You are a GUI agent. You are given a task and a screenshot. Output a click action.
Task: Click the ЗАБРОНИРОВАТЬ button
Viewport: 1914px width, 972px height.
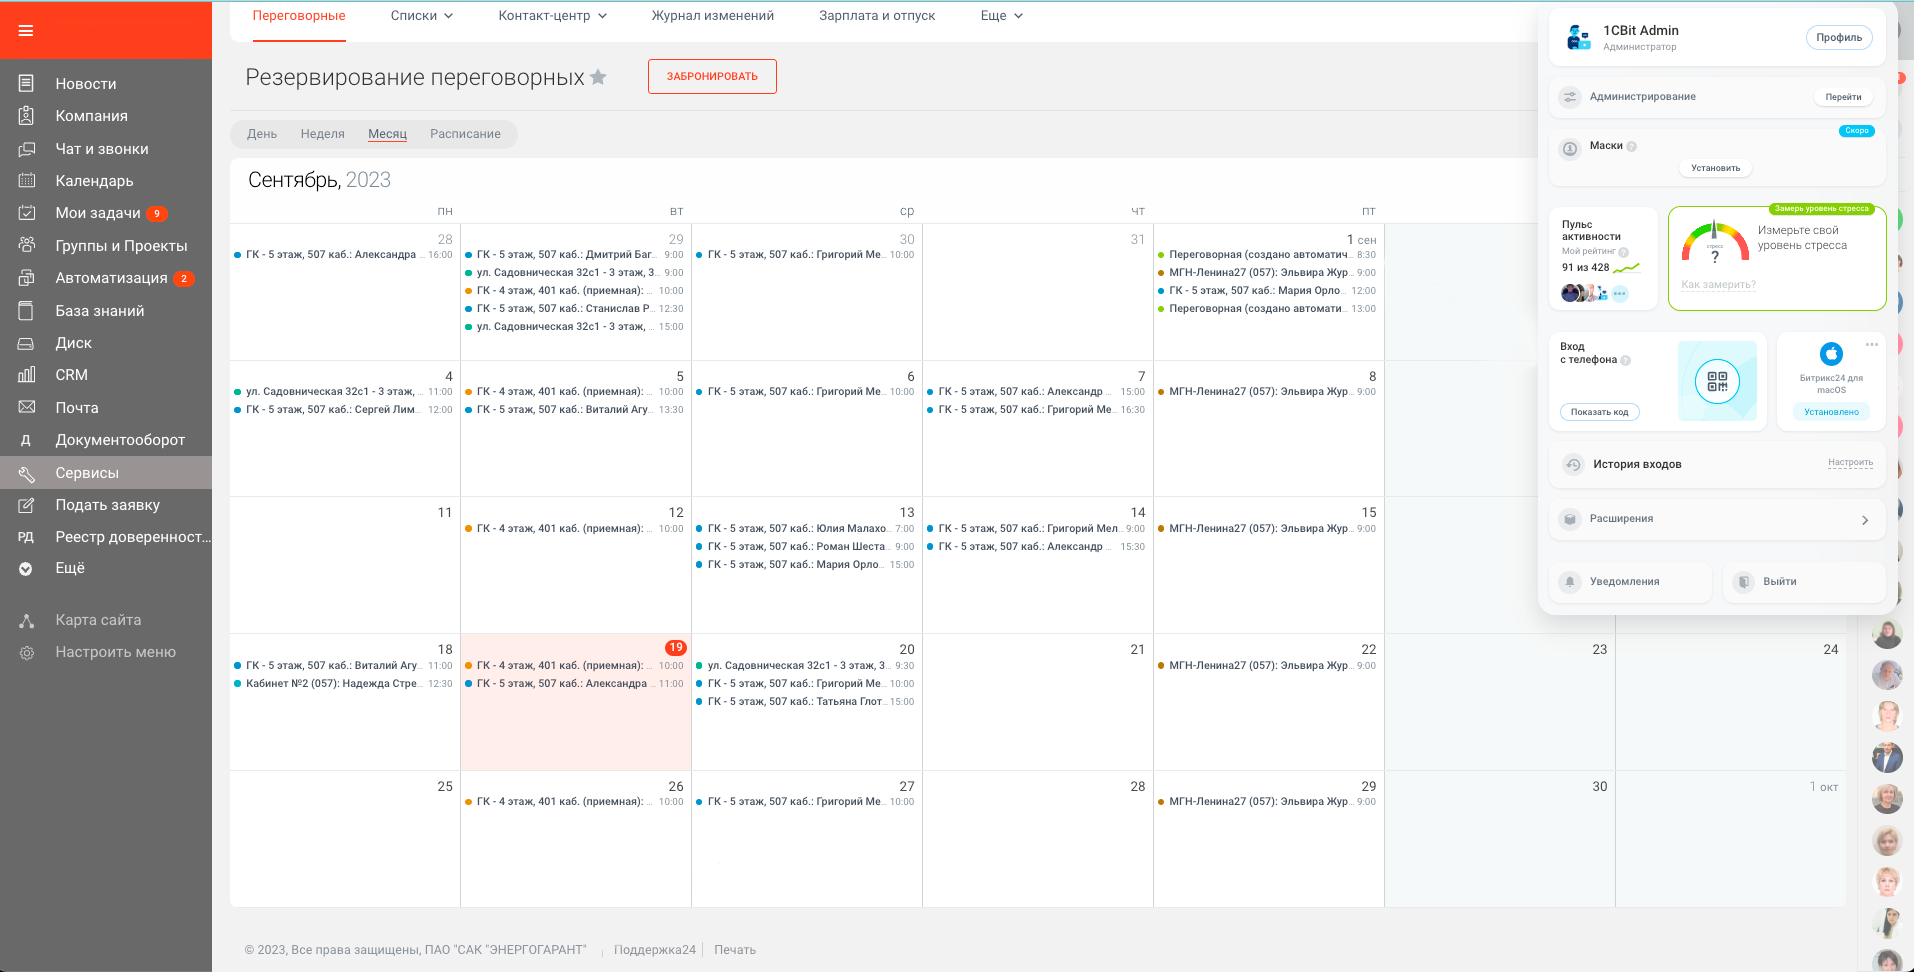(x=712, y=77)
